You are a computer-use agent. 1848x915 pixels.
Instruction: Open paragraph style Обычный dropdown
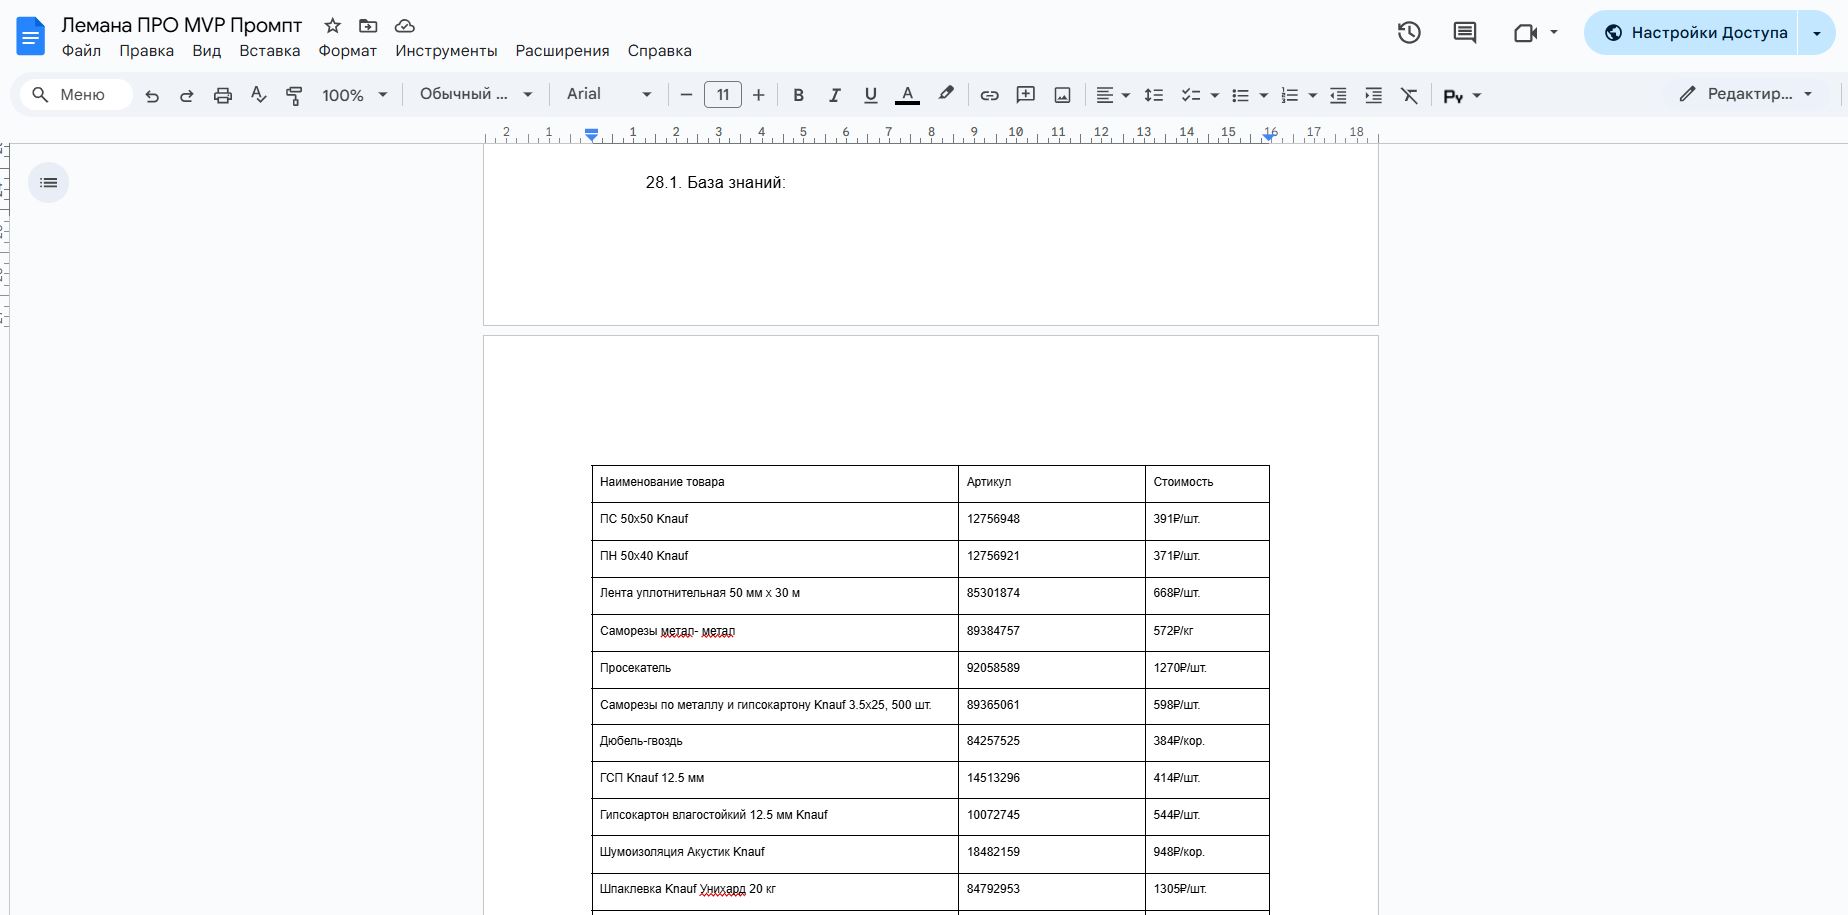point(476,94)
